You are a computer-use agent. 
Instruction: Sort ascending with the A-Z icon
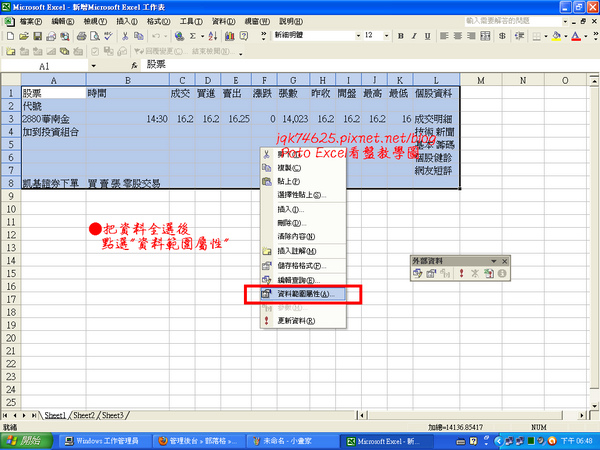[x=213, y=36]
